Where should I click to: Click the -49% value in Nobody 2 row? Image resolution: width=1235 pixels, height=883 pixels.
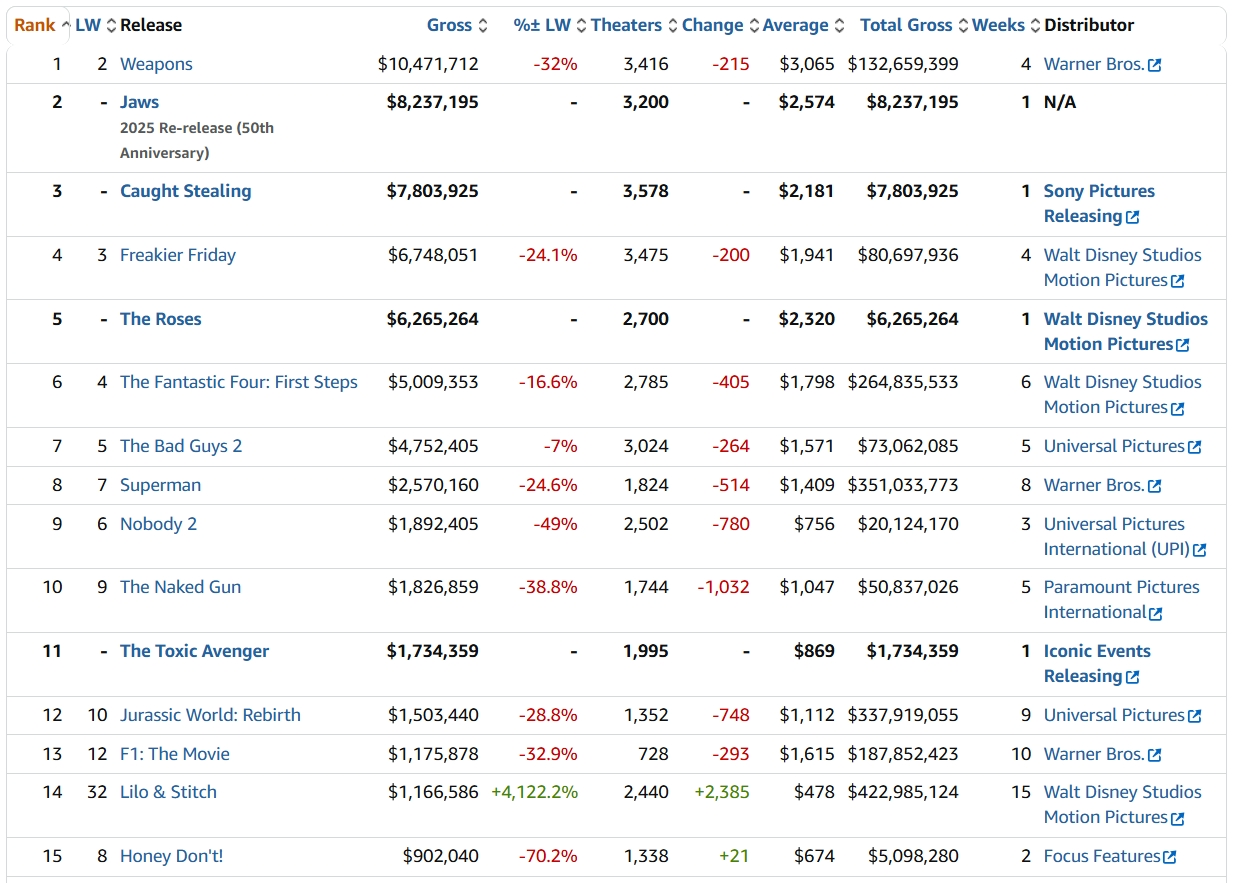(555, 524)
